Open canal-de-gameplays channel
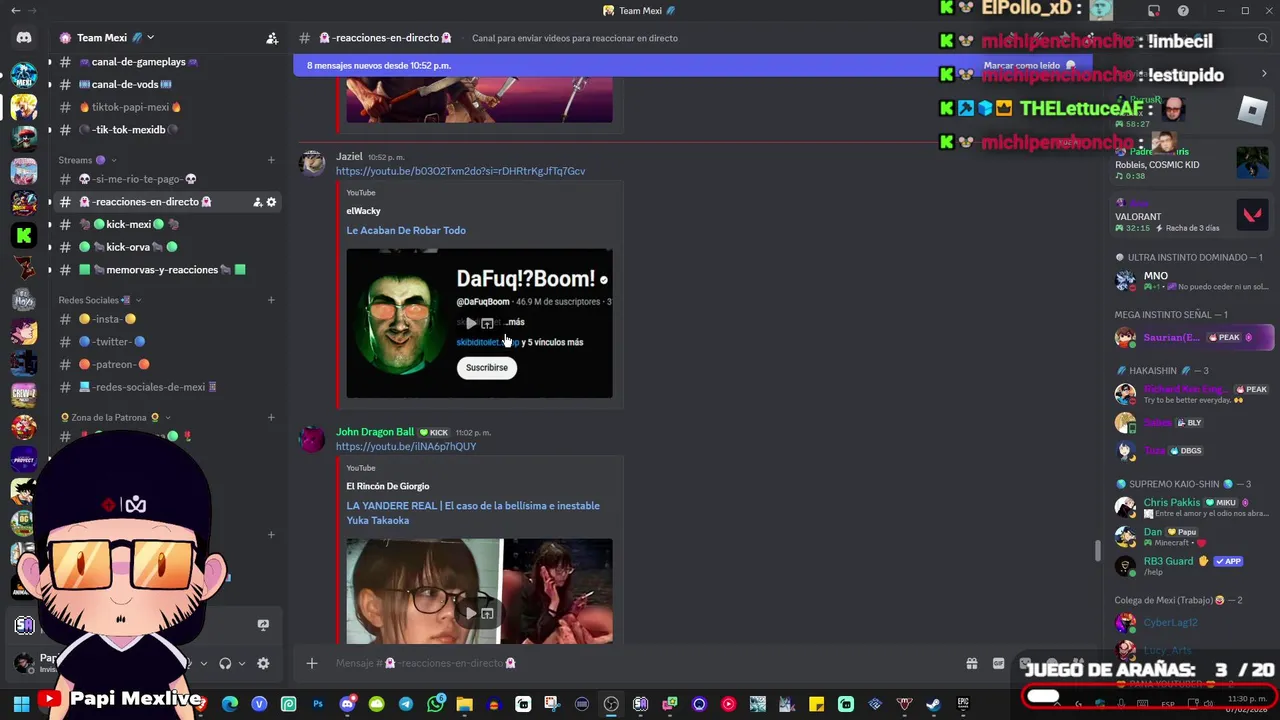Viewport: 1280px width, 720px height. tap(167, 62)
